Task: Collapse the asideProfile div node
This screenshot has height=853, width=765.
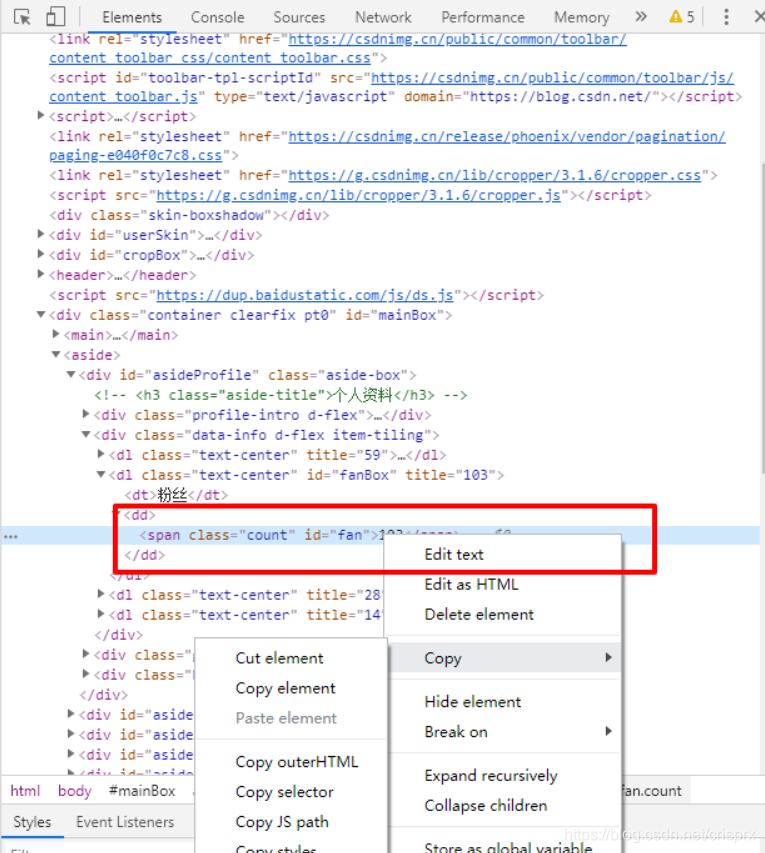Action: click(71, 374)
